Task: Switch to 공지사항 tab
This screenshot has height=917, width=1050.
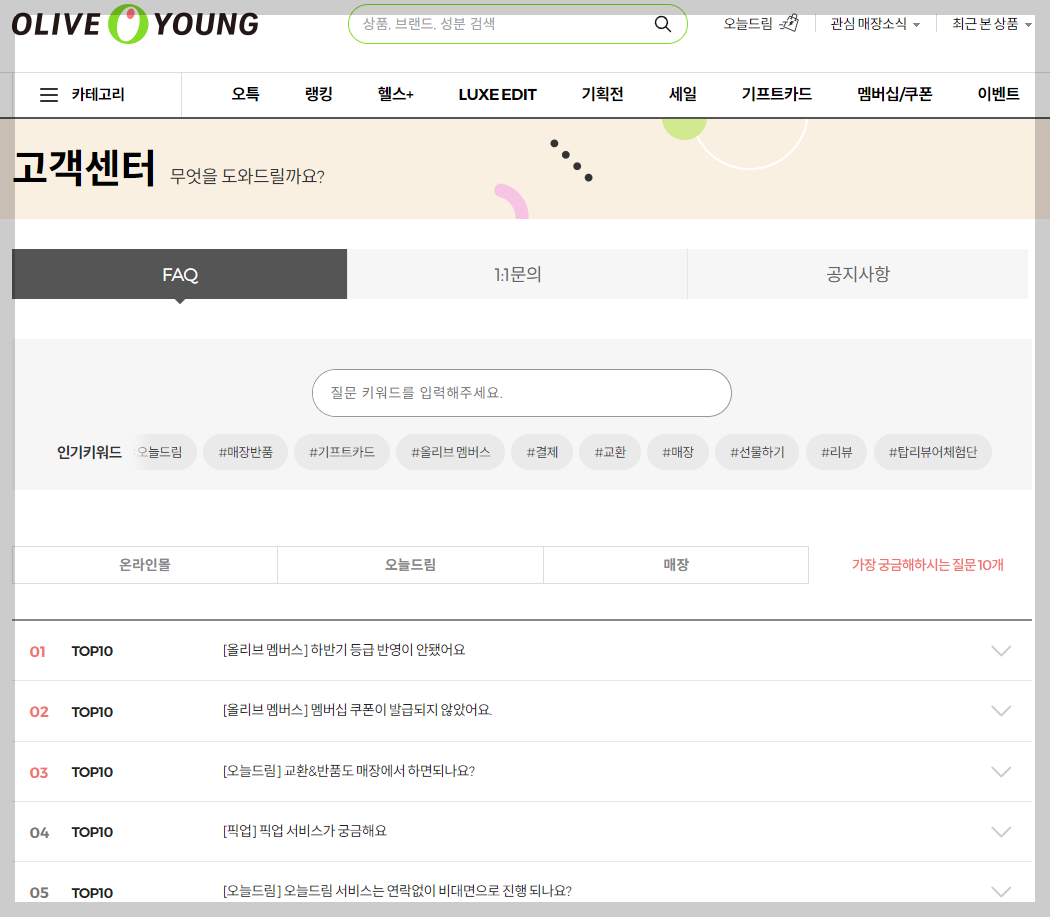Action: pos(858,274)
